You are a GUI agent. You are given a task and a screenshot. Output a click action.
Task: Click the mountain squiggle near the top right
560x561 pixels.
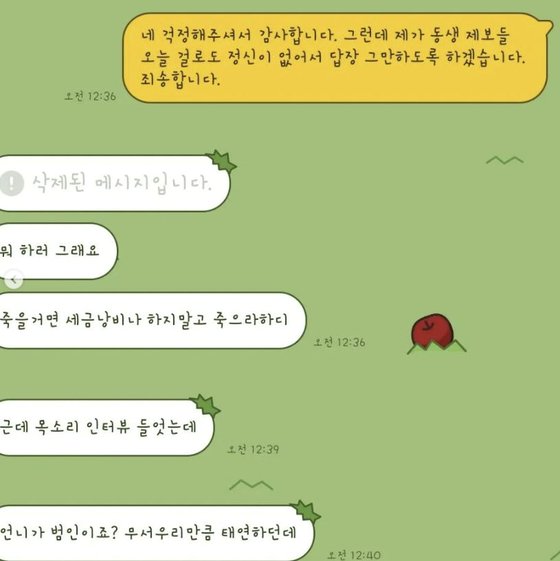[x=505, y=160]
